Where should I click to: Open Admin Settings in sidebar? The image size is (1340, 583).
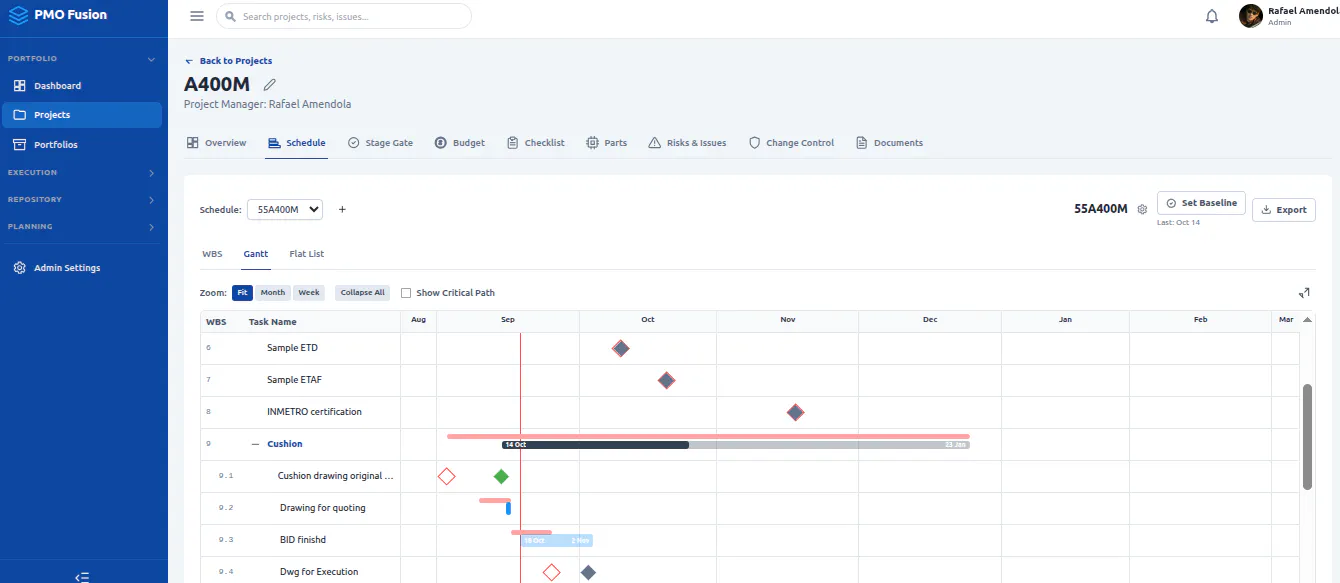pyautogui.click(x=82, y=268)
